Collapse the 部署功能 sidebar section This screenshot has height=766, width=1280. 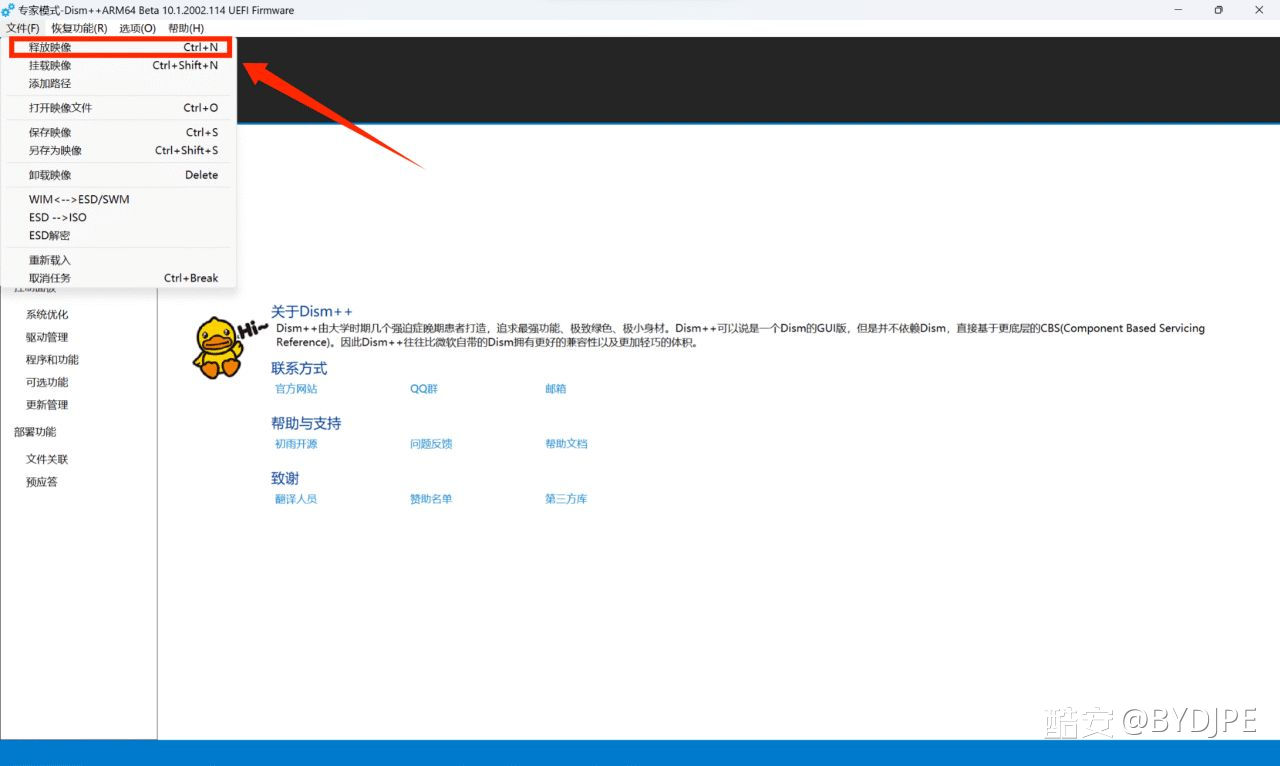pos(35,432)
